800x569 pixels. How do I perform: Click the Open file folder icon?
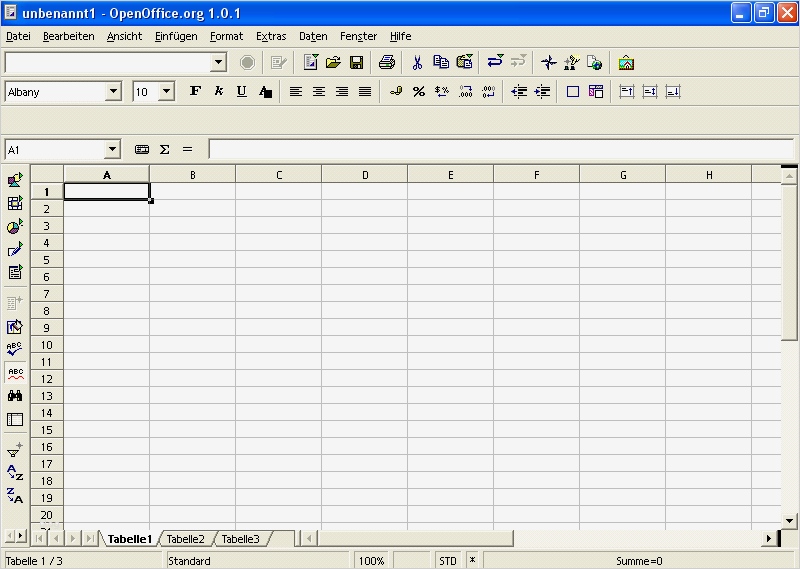(333, 63)
